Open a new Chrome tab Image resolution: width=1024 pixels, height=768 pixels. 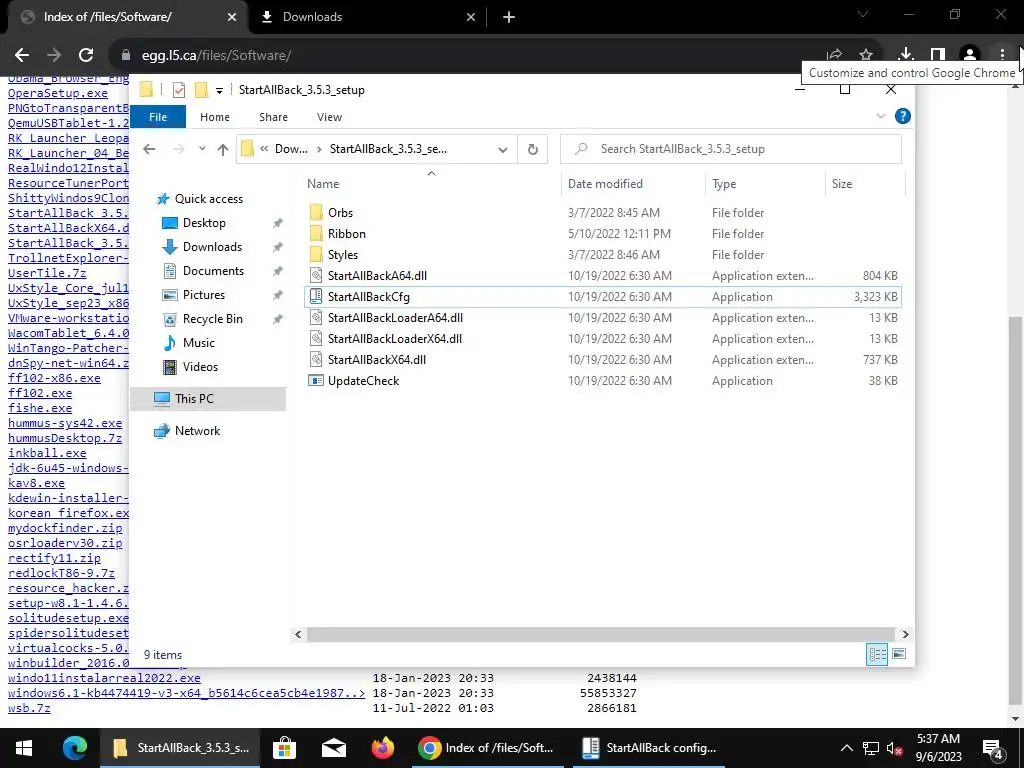509,18
